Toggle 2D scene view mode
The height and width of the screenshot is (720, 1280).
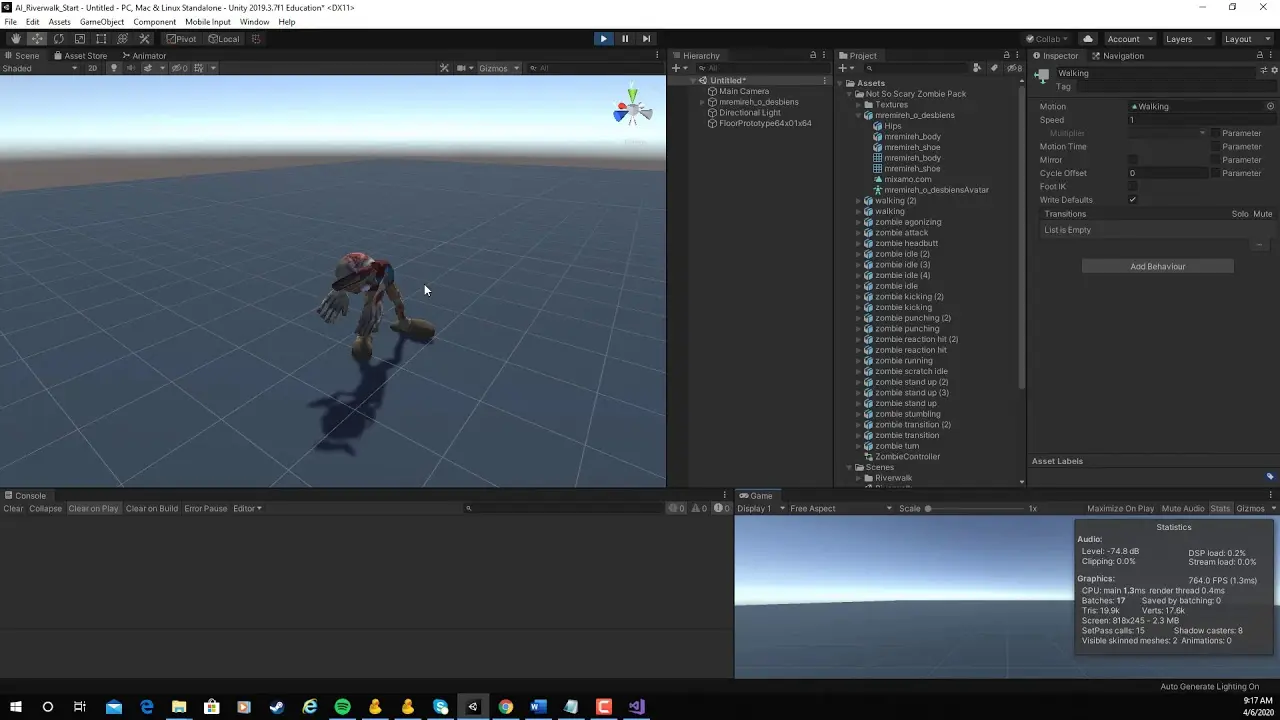[x=92, y=68]
